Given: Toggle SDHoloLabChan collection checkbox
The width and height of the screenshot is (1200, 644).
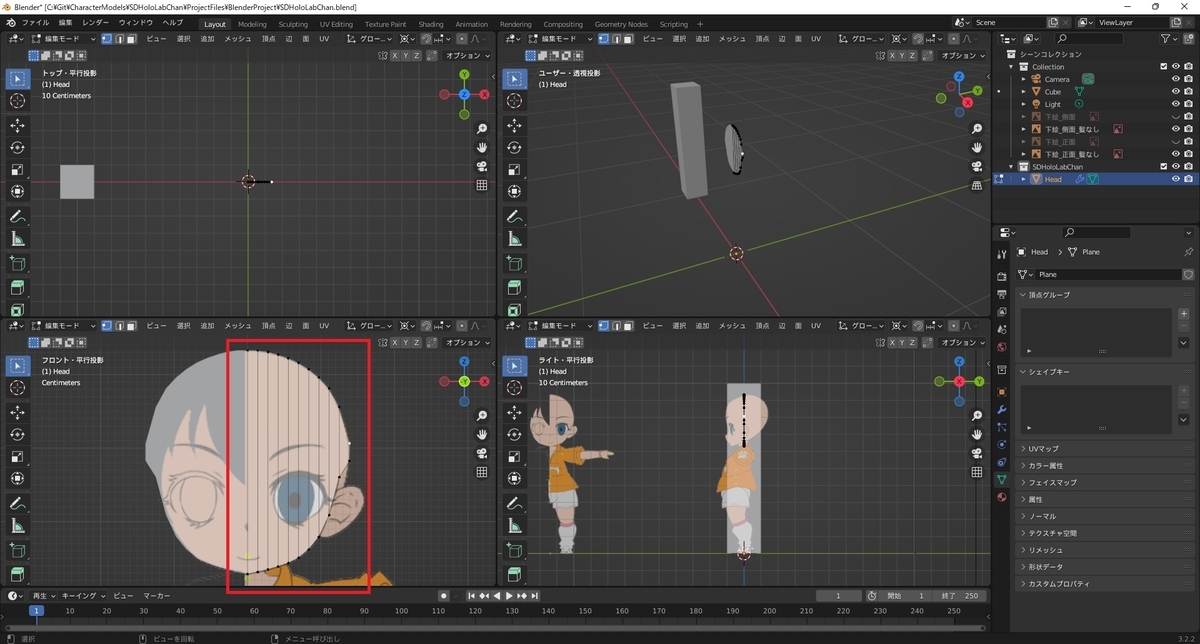Looking at the screenshot, I should (x=1163, y=166).
